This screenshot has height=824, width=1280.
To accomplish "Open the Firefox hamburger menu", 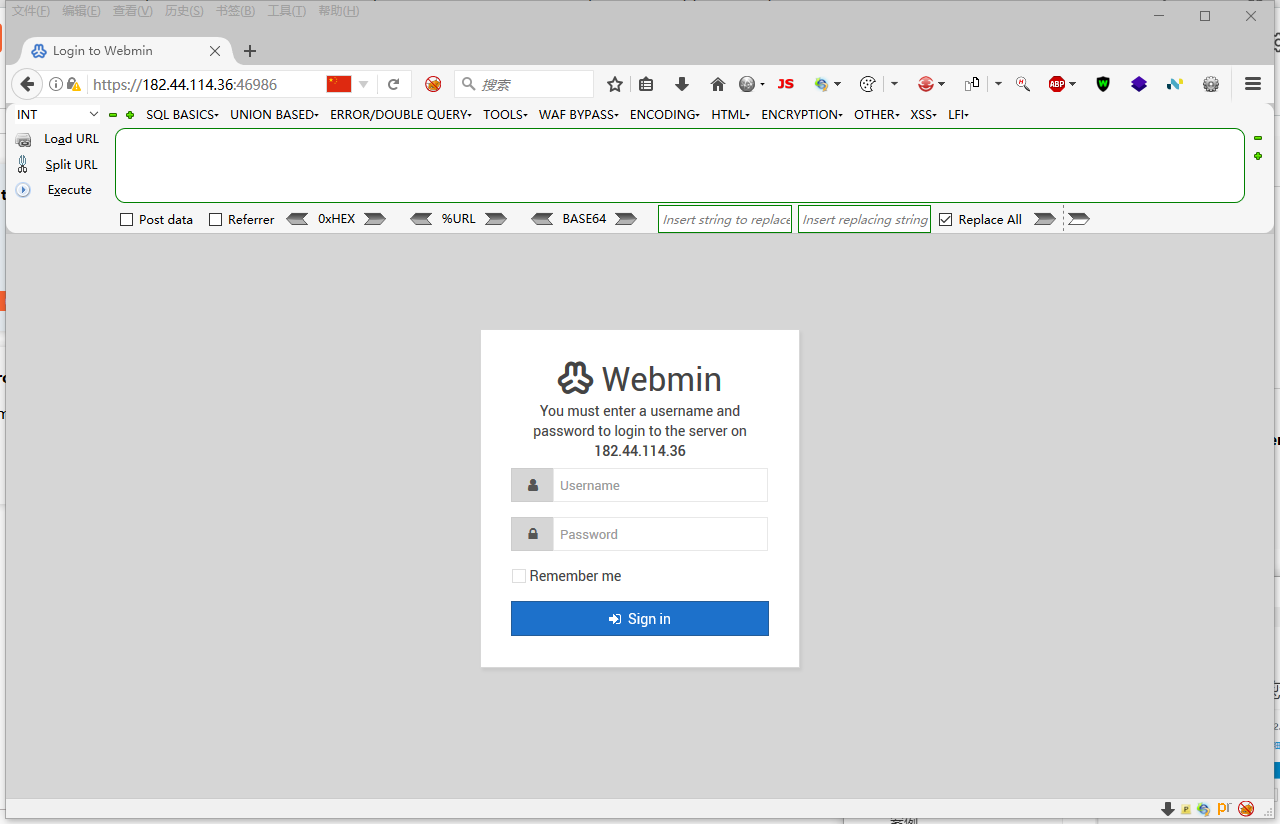I will pyautogui.click(x=1253, y=84).
